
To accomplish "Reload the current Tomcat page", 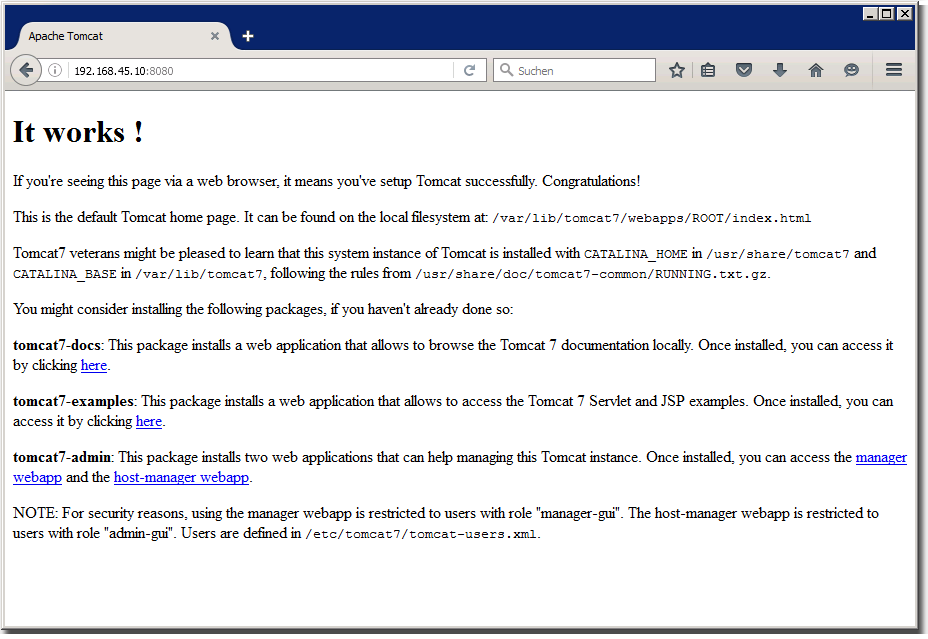I will 468,71.
